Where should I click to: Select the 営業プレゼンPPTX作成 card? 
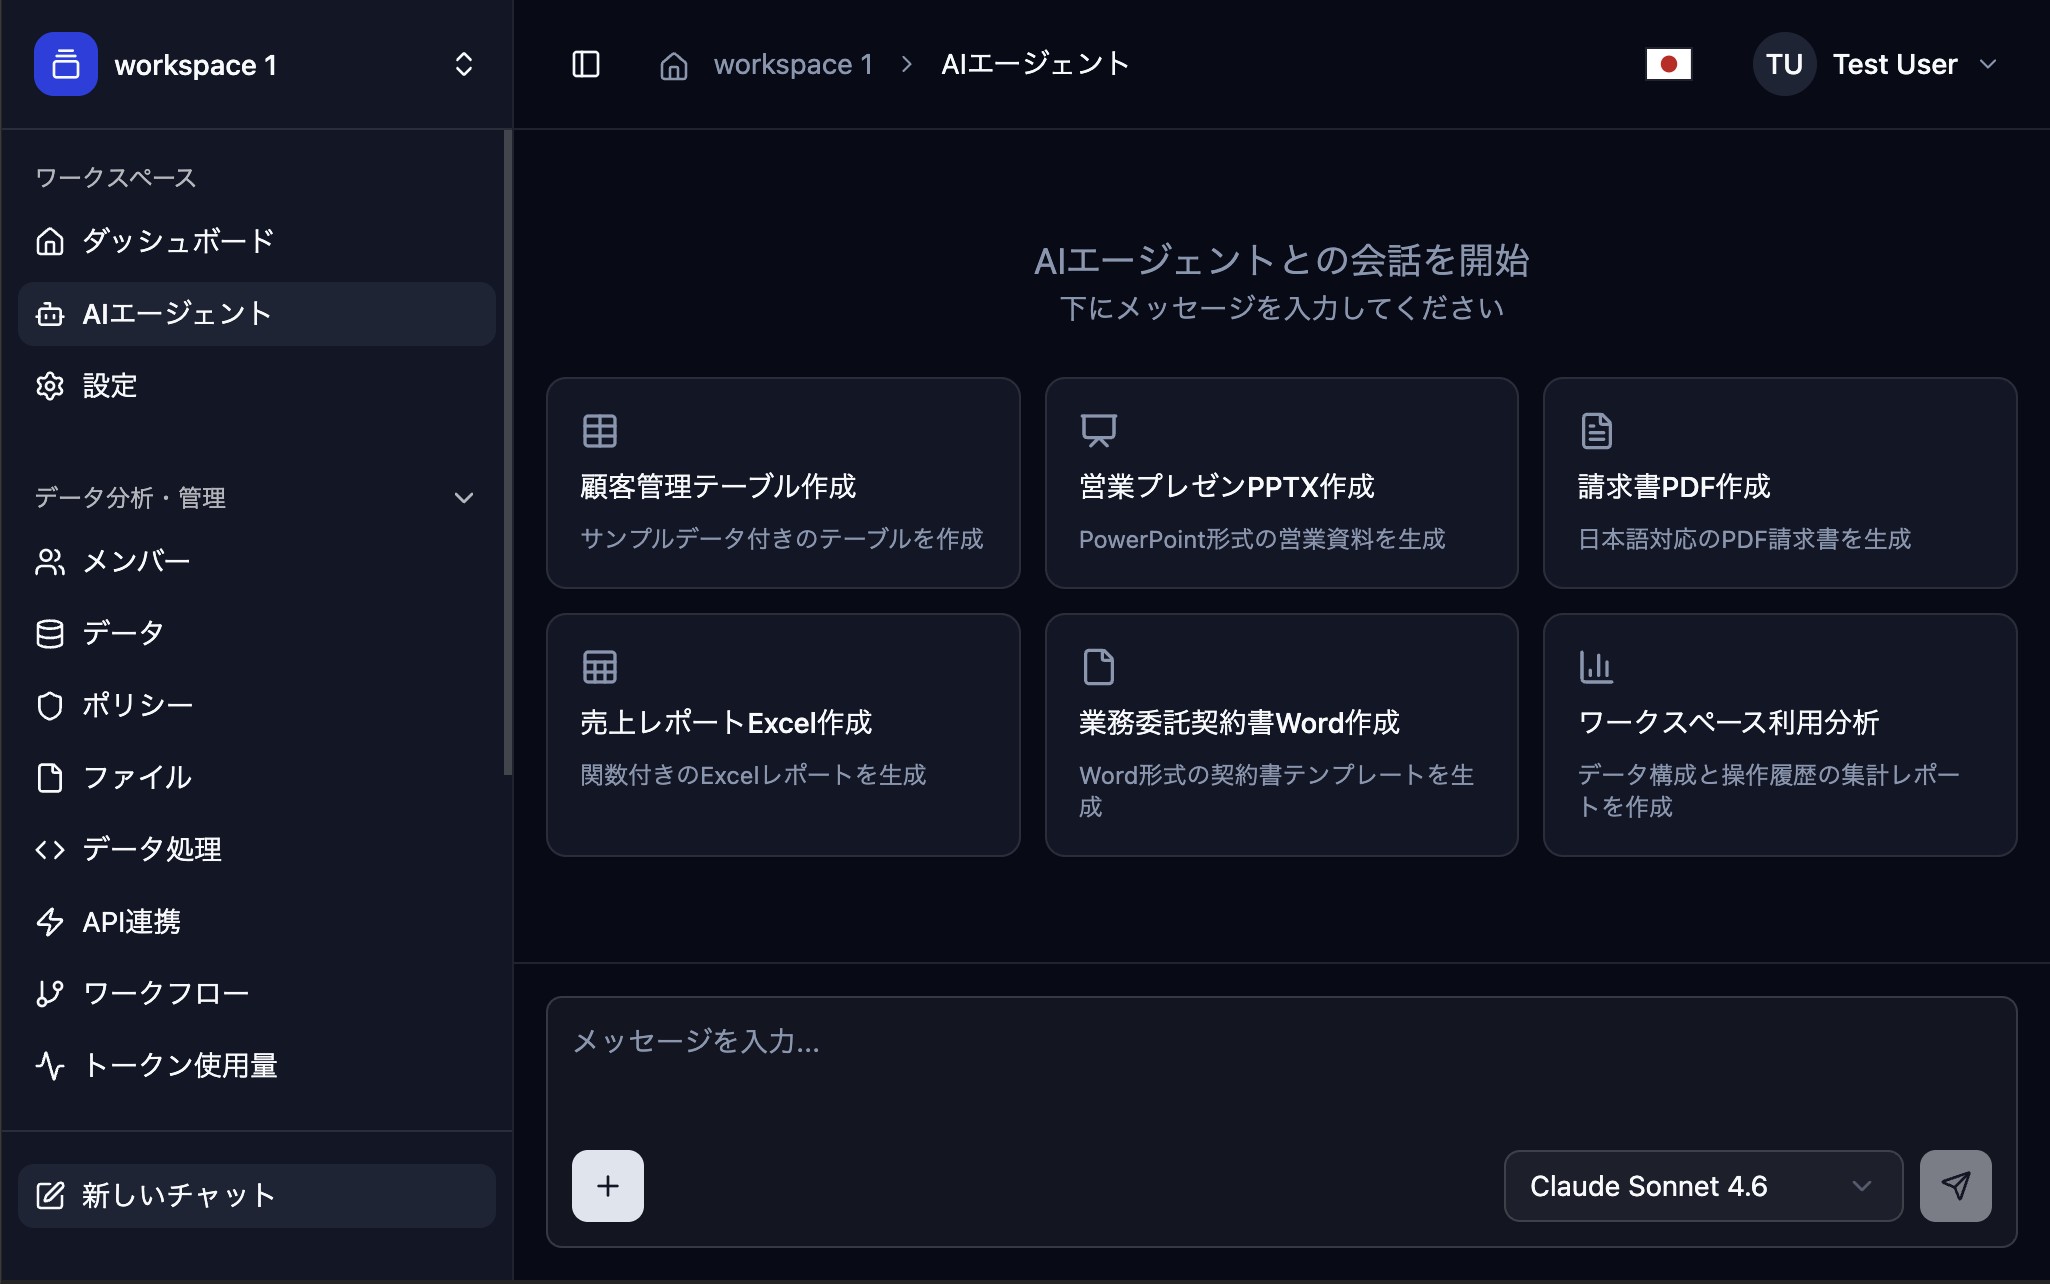(1281, 483)
